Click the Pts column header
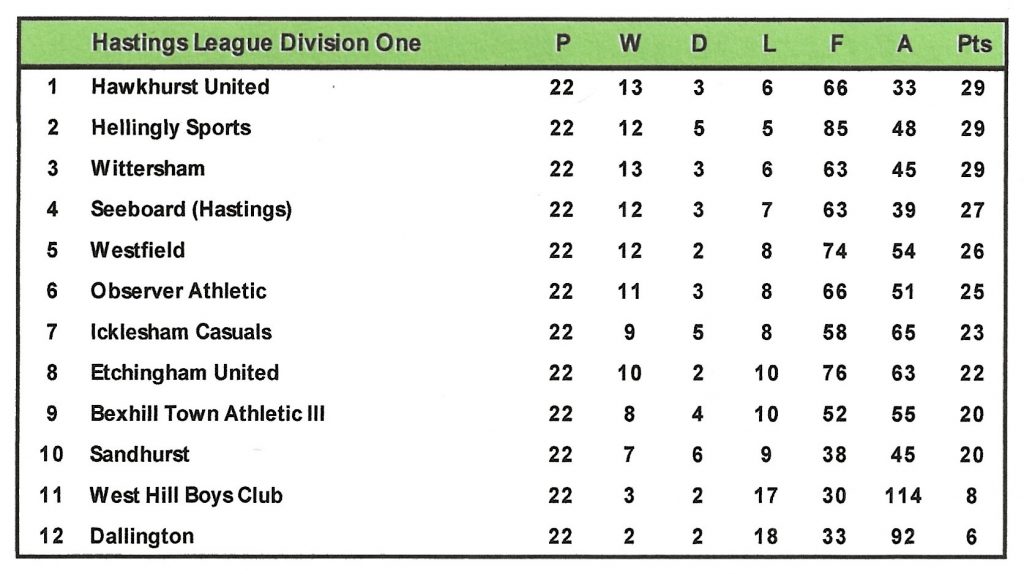Viewport: 1024px width, 574px height. (x=973, y=44)
